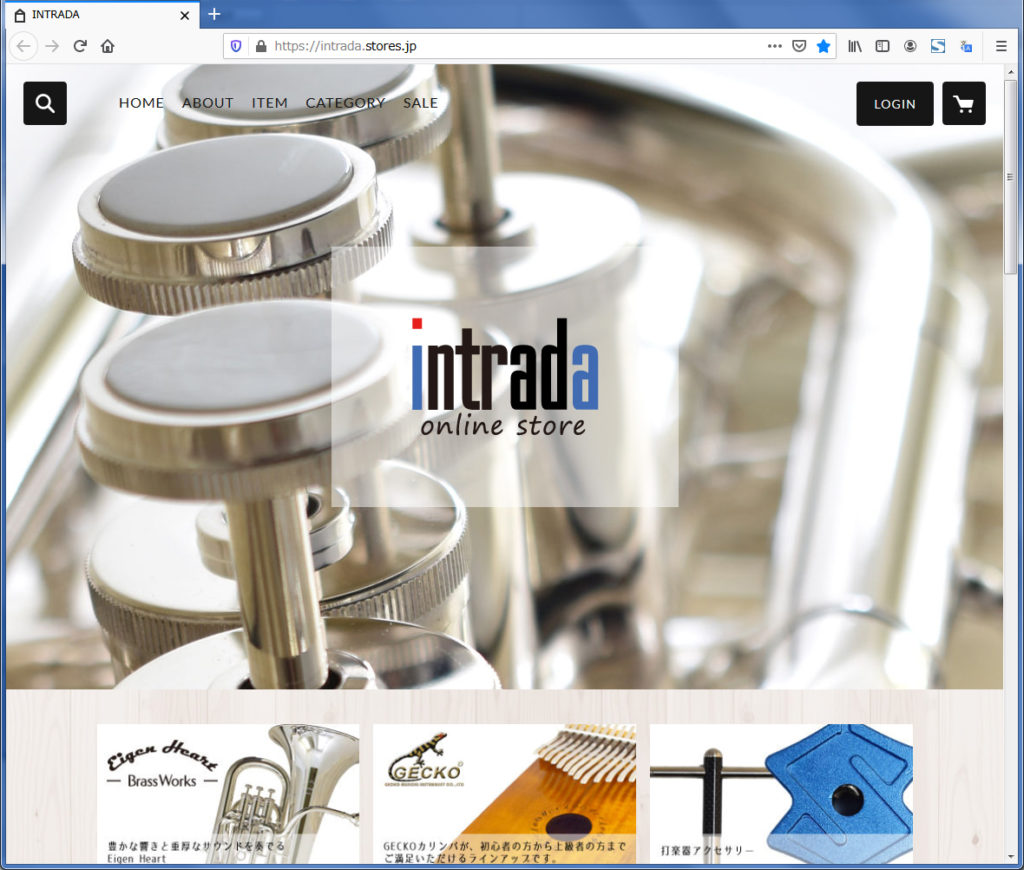The height and width of the screenshot is (870, 1024).
Task: Open the percussion accessory banner
Action: 781,794
